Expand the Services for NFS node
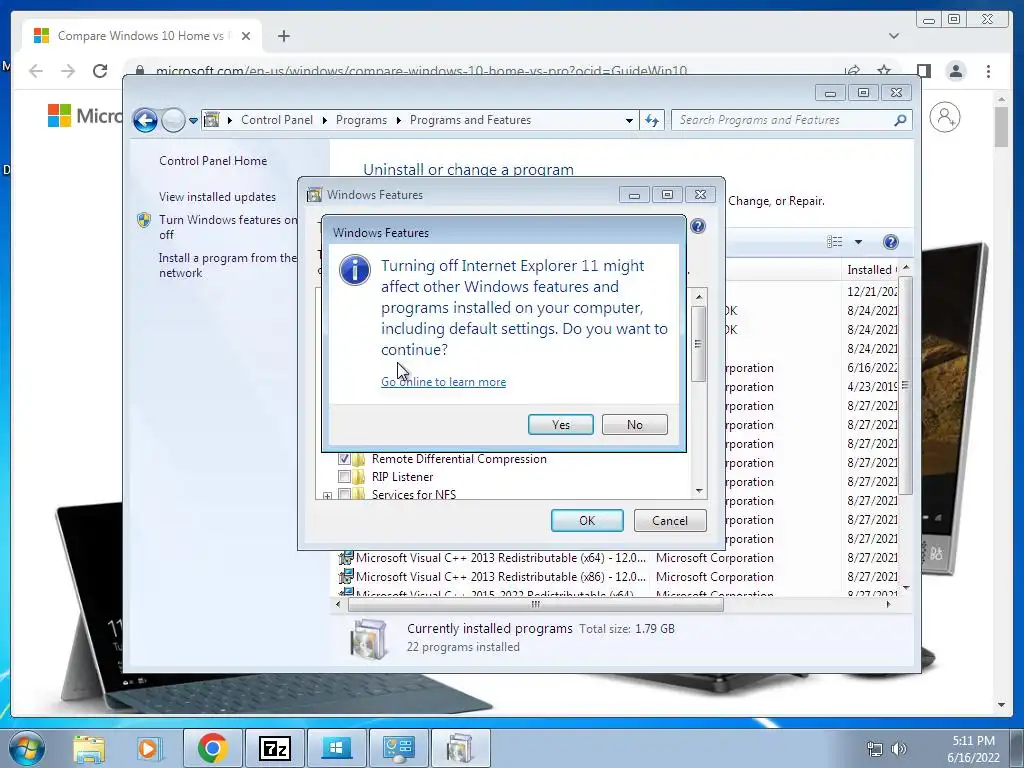The image size is (1024, 768). [x=327, y=496]
